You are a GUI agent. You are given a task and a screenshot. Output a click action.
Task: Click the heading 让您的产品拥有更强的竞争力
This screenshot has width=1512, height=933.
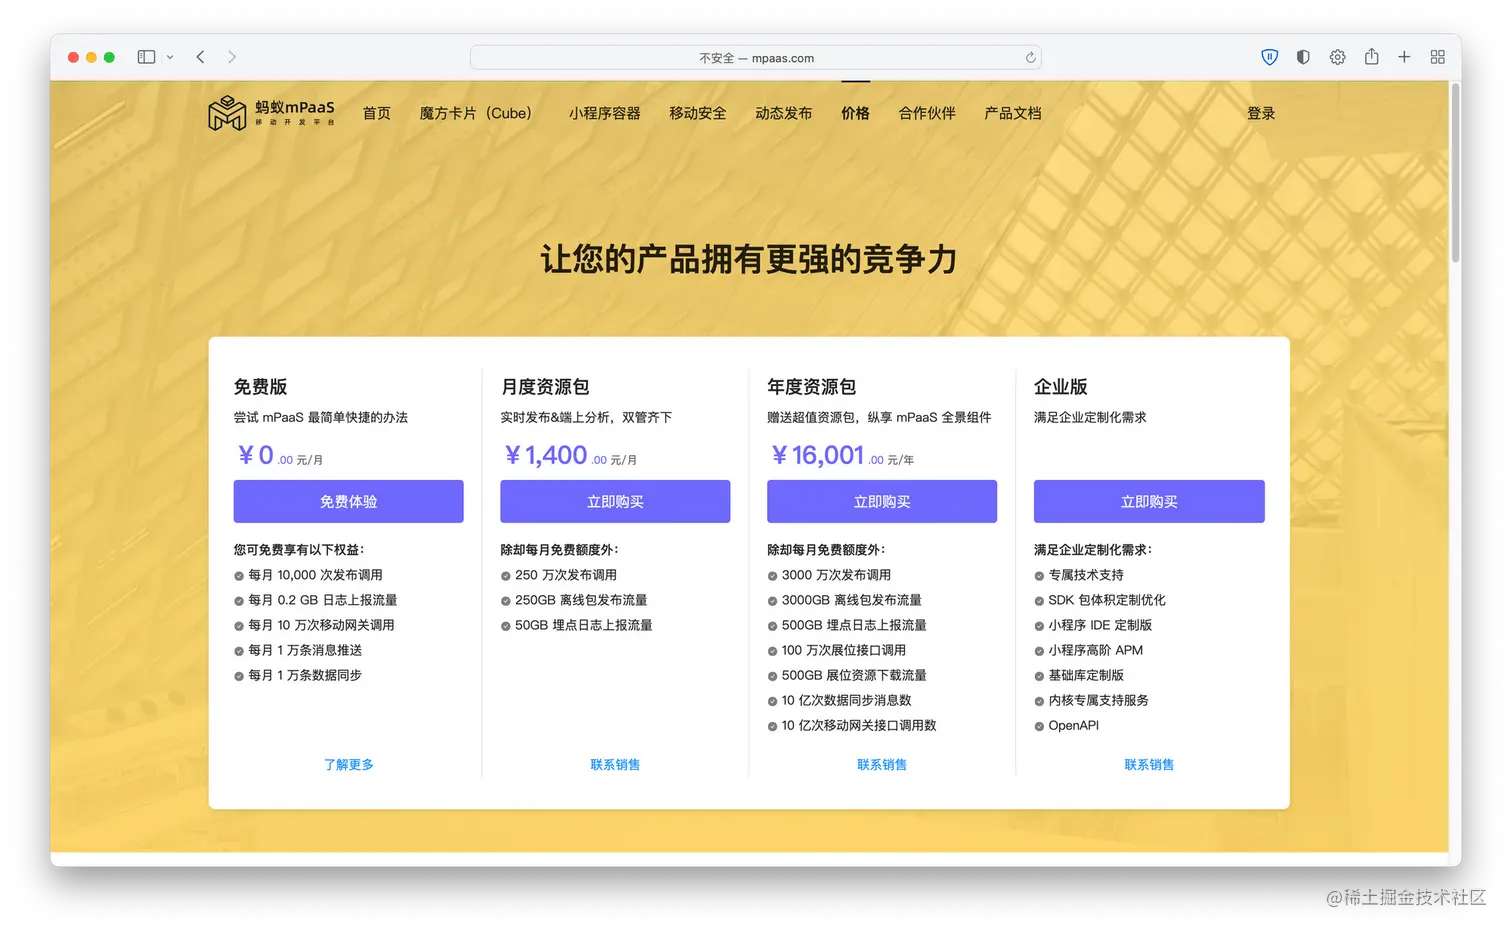[749, 259]
